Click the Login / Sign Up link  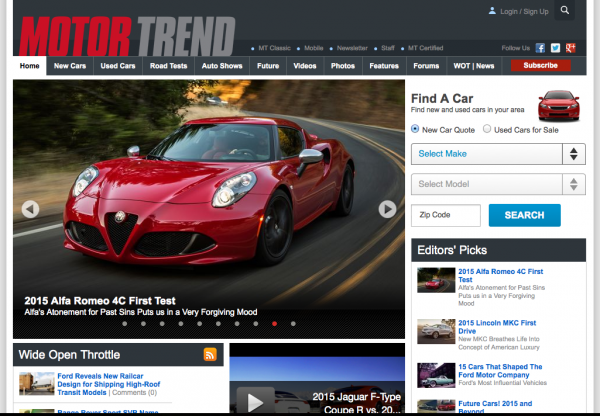524,11
